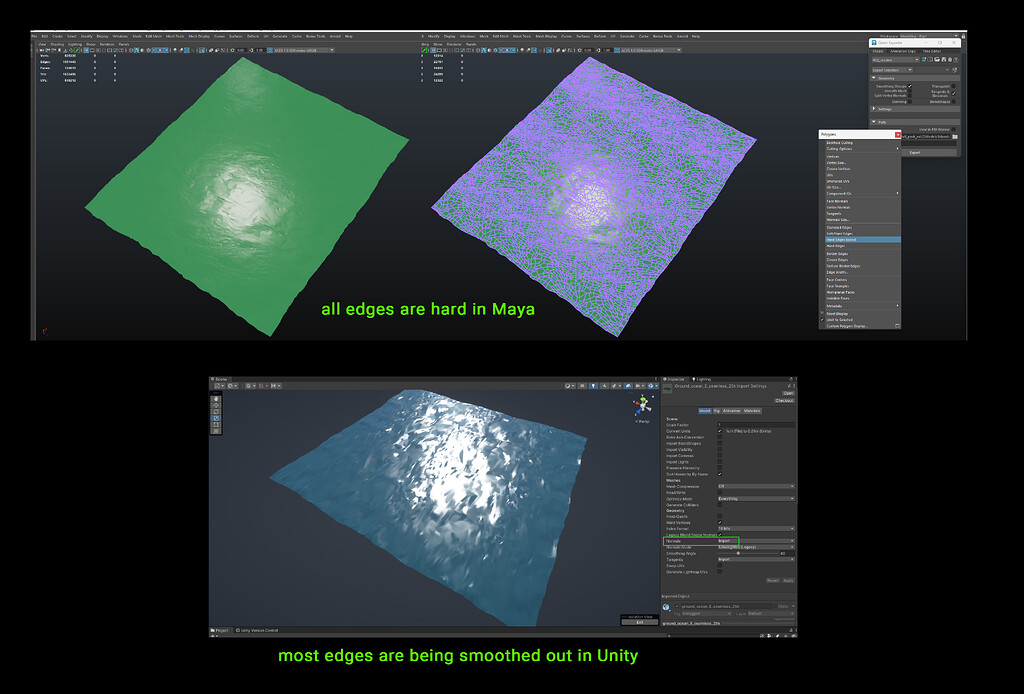
Task: Open the green-highlighted Normals dropdown in Unity
Action: coord(754,541)
